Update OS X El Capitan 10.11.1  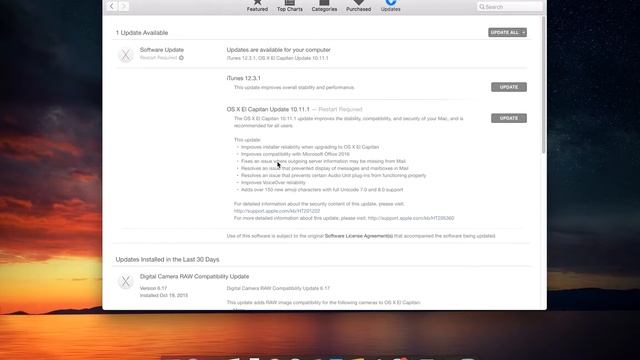pyautogui.click(x=509, y=118)
